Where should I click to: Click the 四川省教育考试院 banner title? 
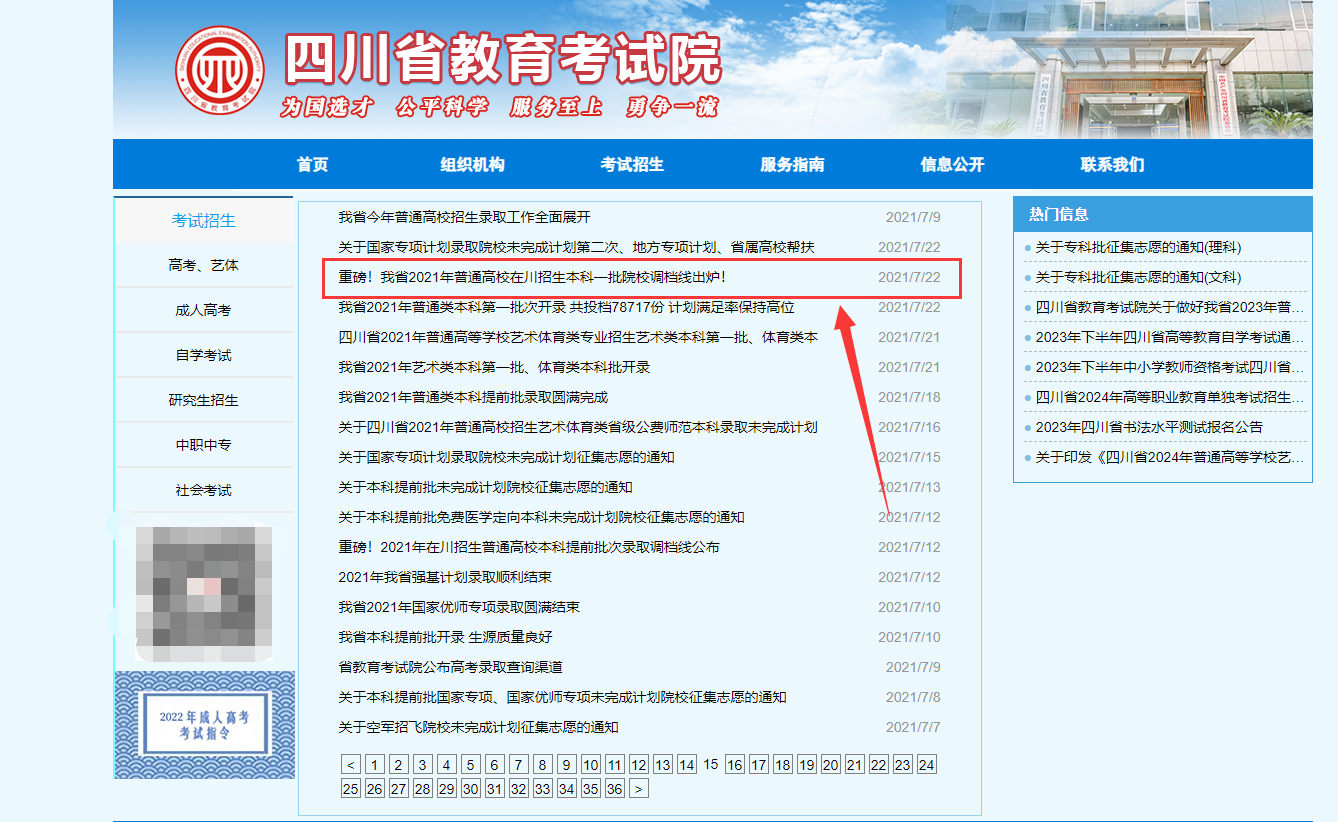[504, 58]
